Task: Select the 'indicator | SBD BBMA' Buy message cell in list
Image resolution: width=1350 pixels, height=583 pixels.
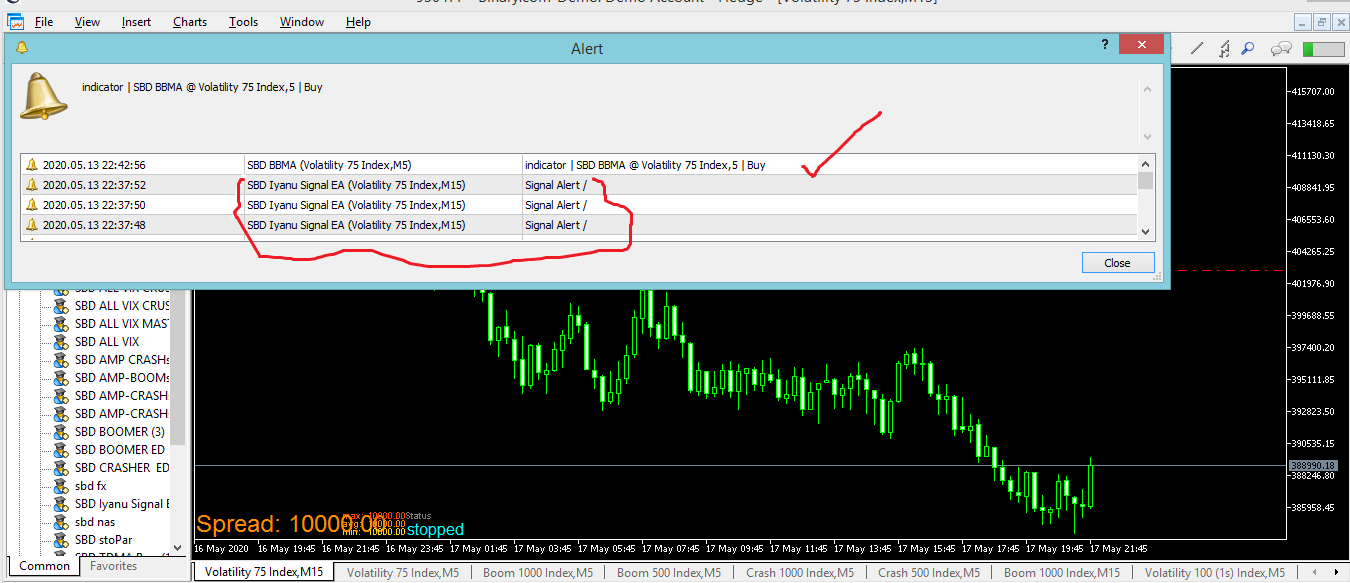Action: click(830, 165)
